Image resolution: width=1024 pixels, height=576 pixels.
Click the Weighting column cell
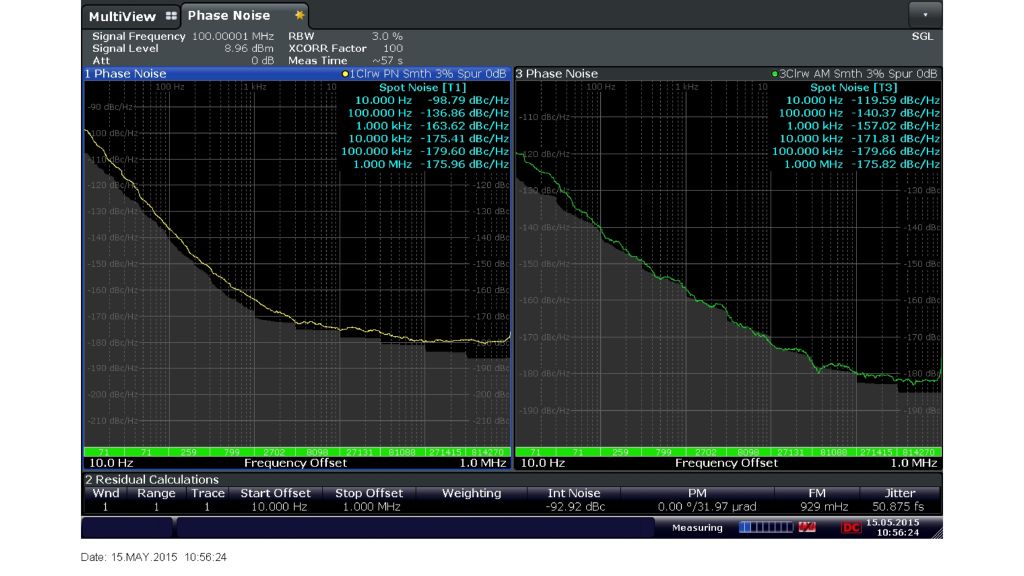(471, 508)
